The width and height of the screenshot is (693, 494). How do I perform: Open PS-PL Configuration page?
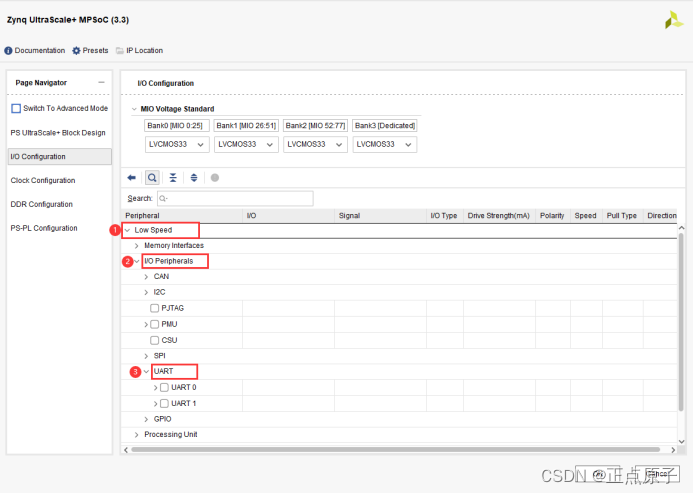coord(44,228)
